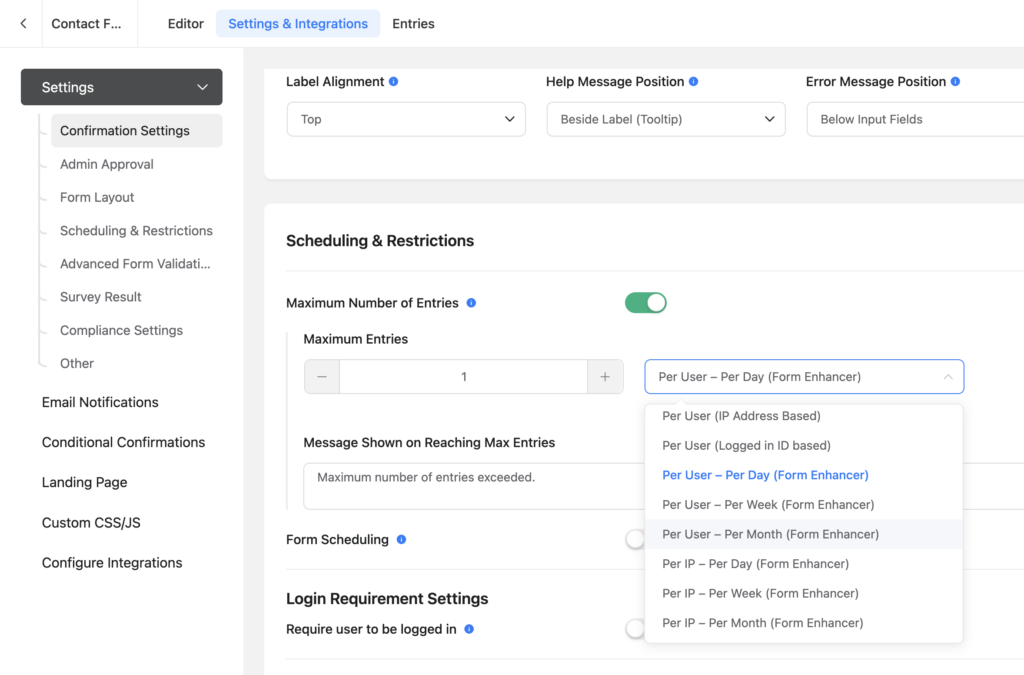The width and height of the screenshot is (1024, 675).
Task: Open Confirmation Settings in sidebar
Action: 136,131
